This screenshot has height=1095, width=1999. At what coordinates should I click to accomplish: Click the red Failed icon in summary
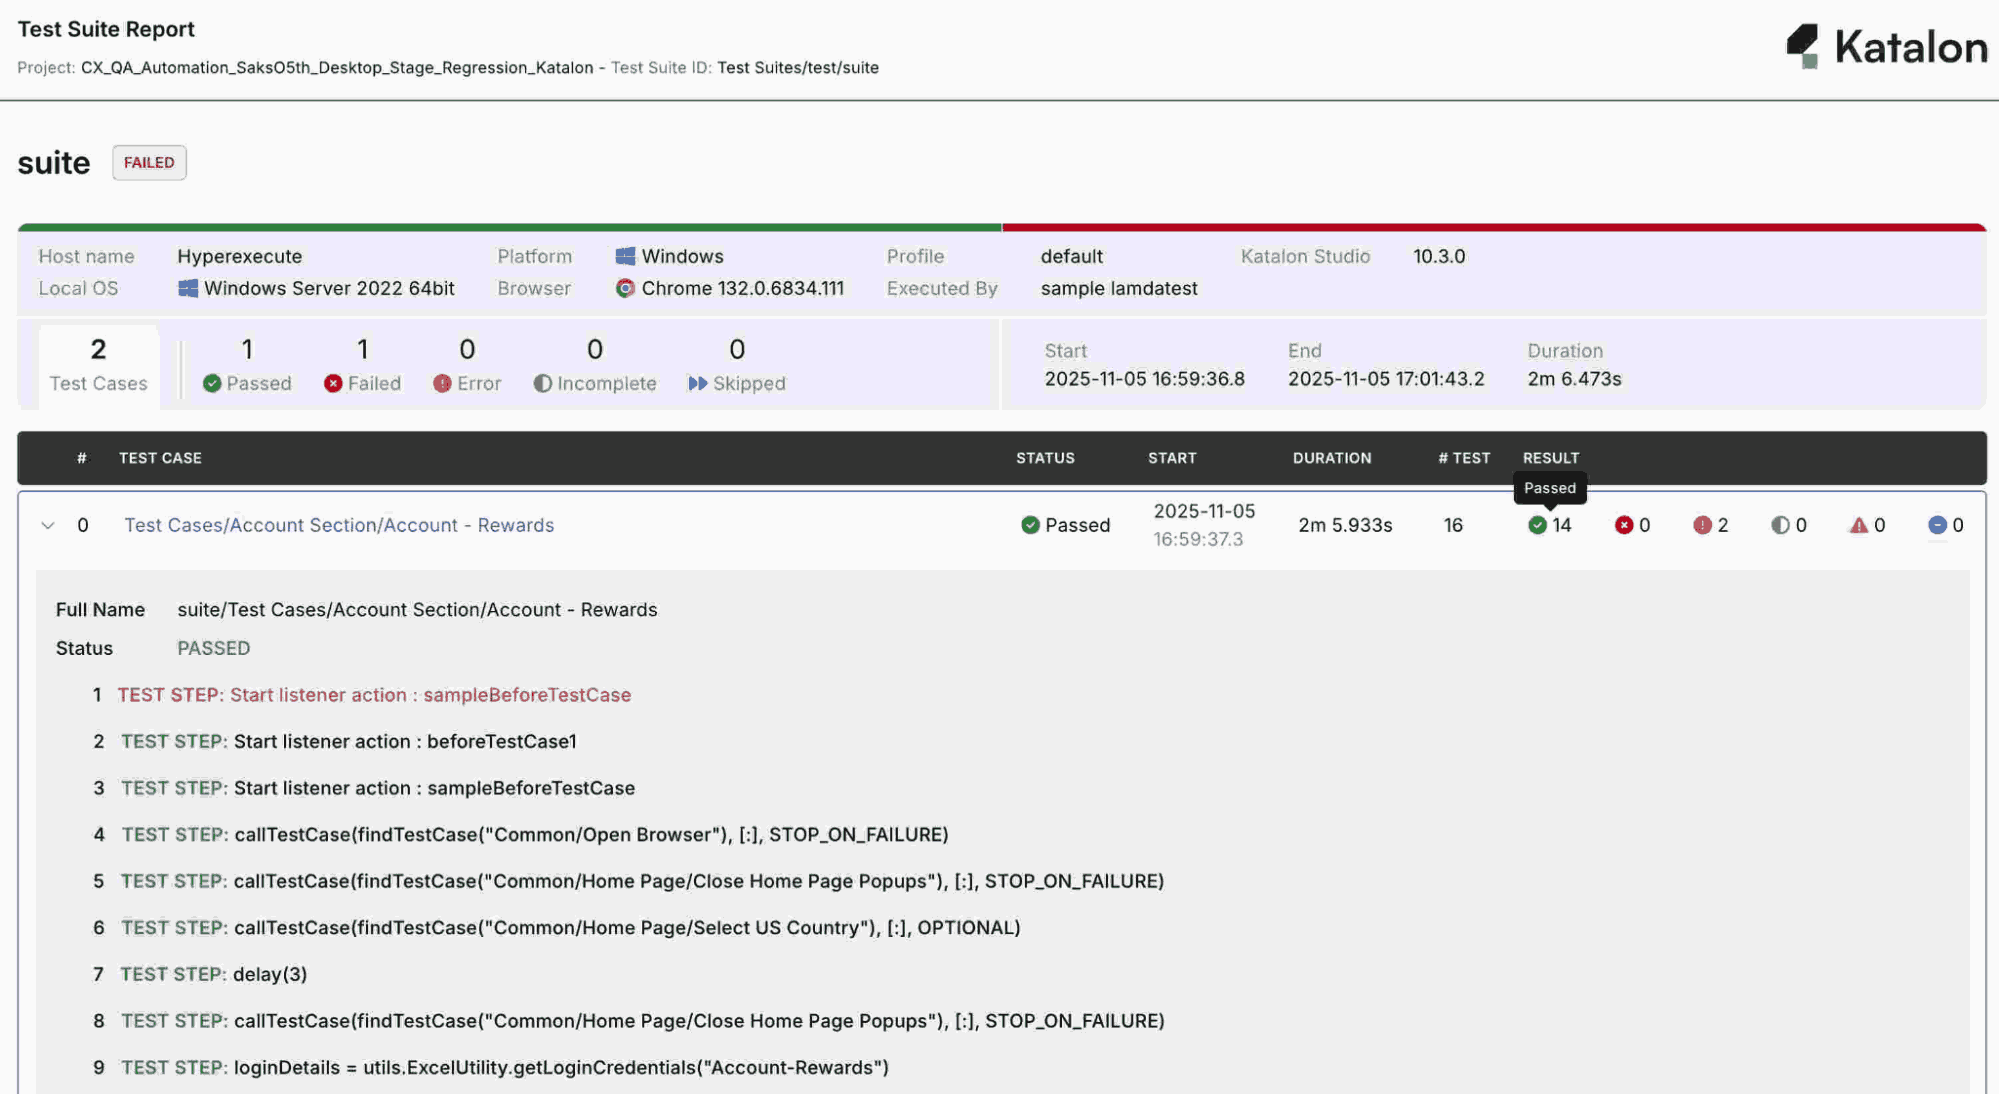click(x=333, y=383)
